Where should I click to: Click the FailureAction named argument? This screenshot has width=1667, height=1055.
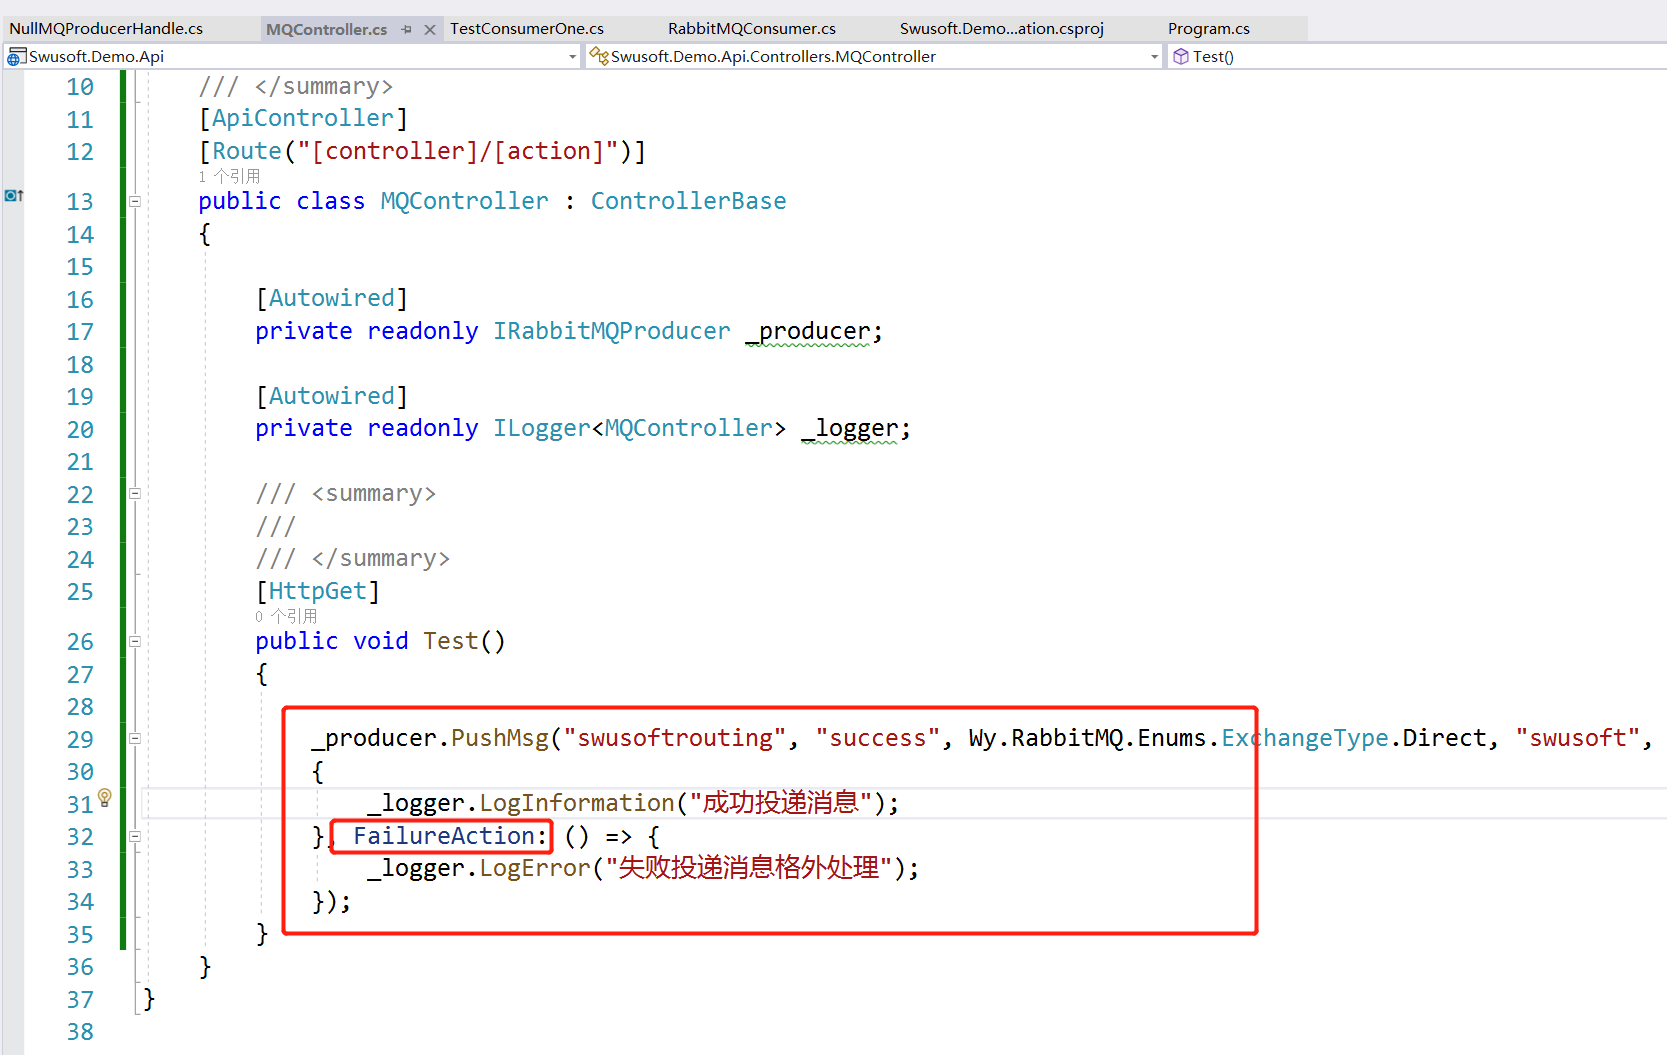[x=444, y=836]
